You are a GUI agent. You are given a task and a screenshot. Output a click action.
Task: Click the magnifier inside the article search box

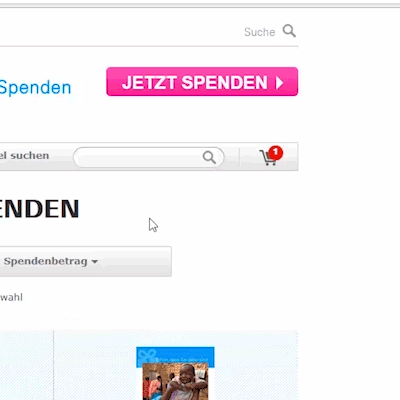click(x=209, y=157)
